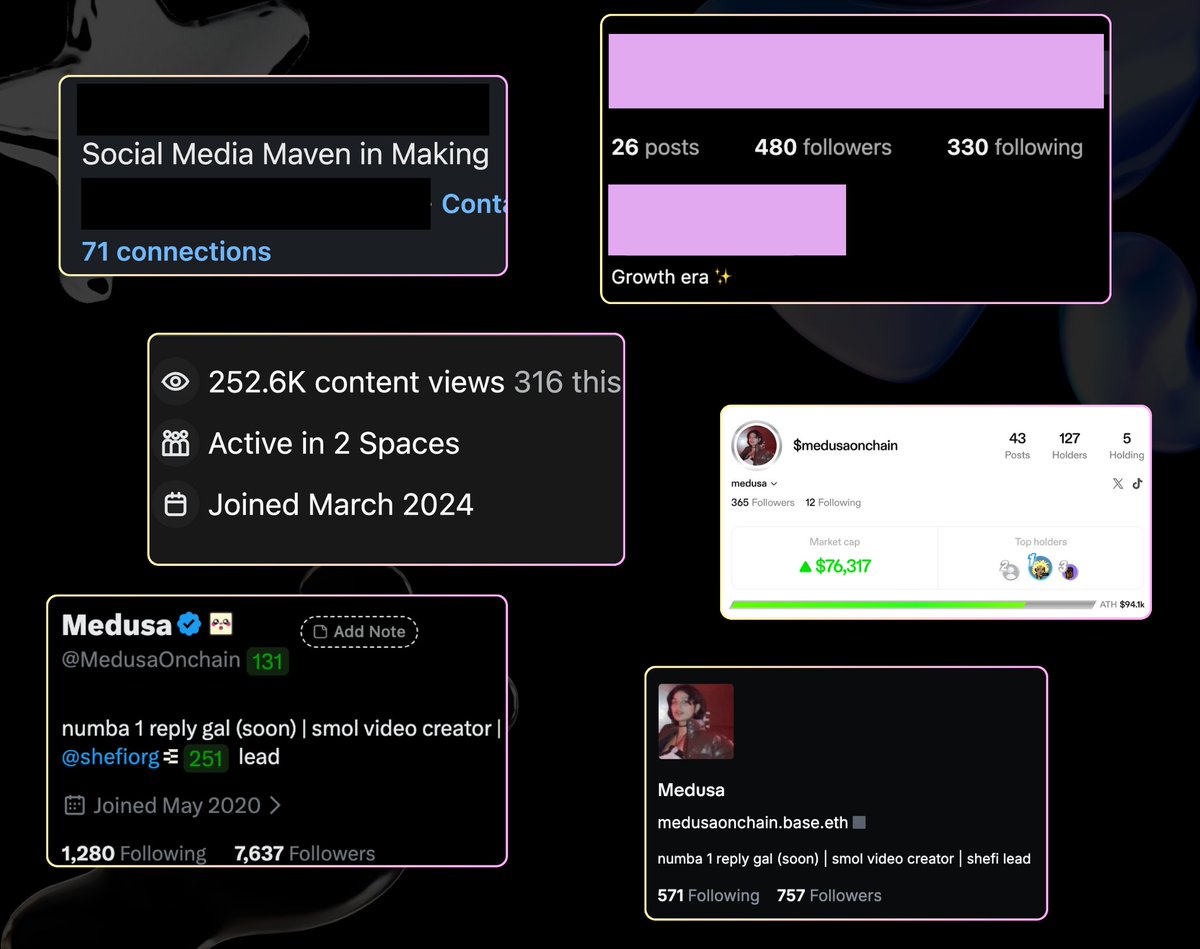Click the TikTok icon on the $medusaonchain card
The image size is (1200, 949).
tap(1136, 484)
